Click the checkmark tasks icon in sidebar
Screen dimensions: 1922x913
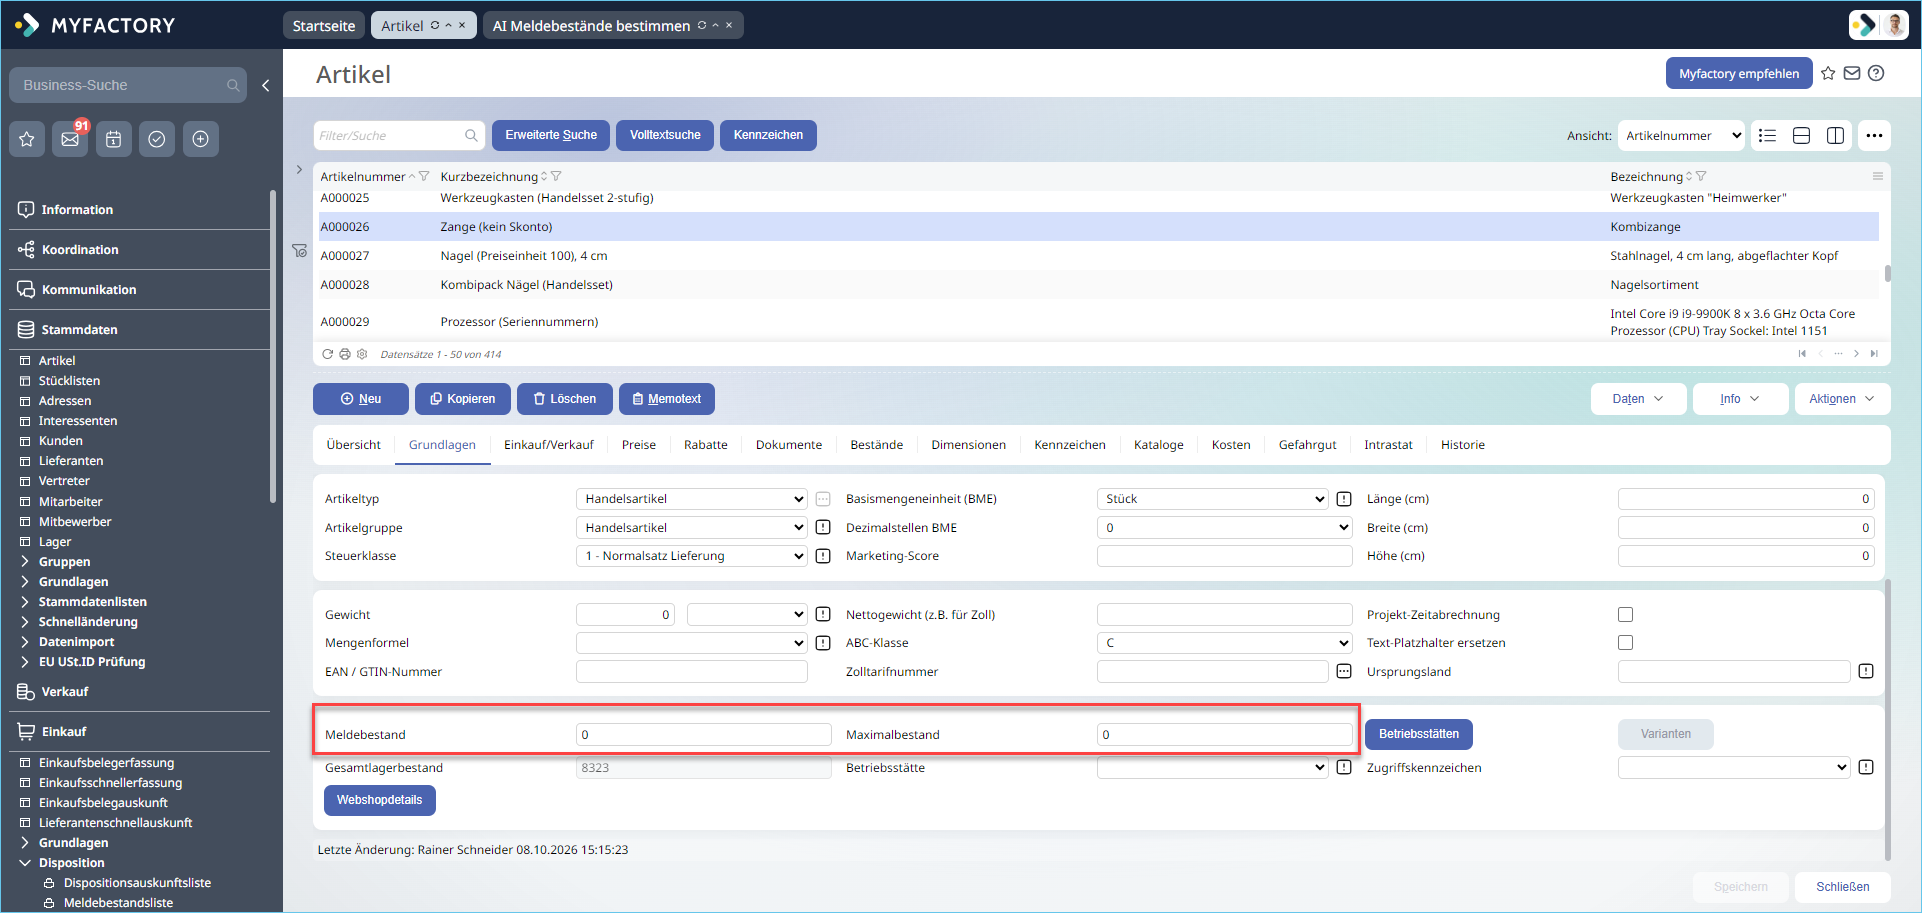157,139
